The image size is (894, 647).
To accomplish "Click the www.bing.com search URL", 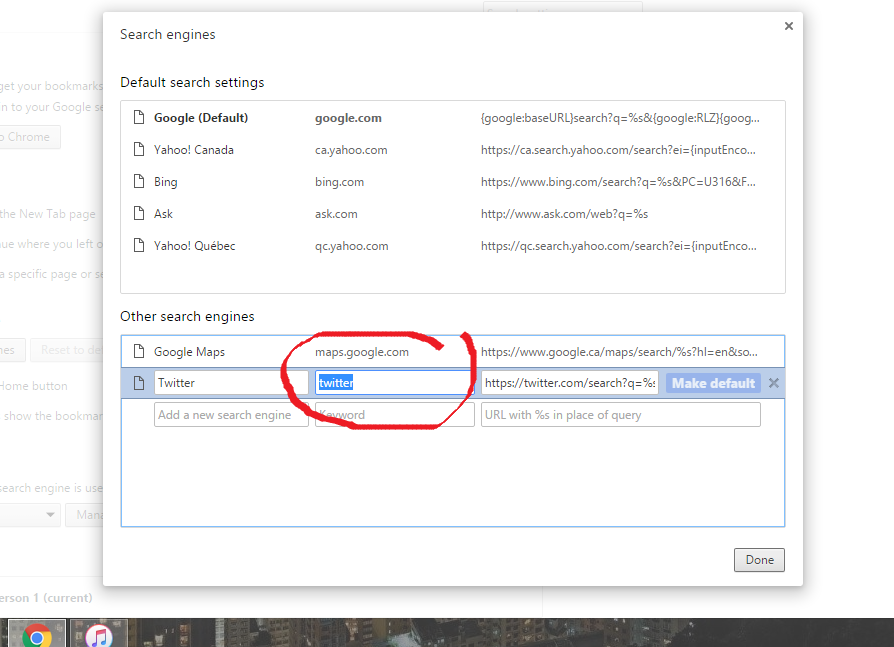I will click(x=619, y=182).
